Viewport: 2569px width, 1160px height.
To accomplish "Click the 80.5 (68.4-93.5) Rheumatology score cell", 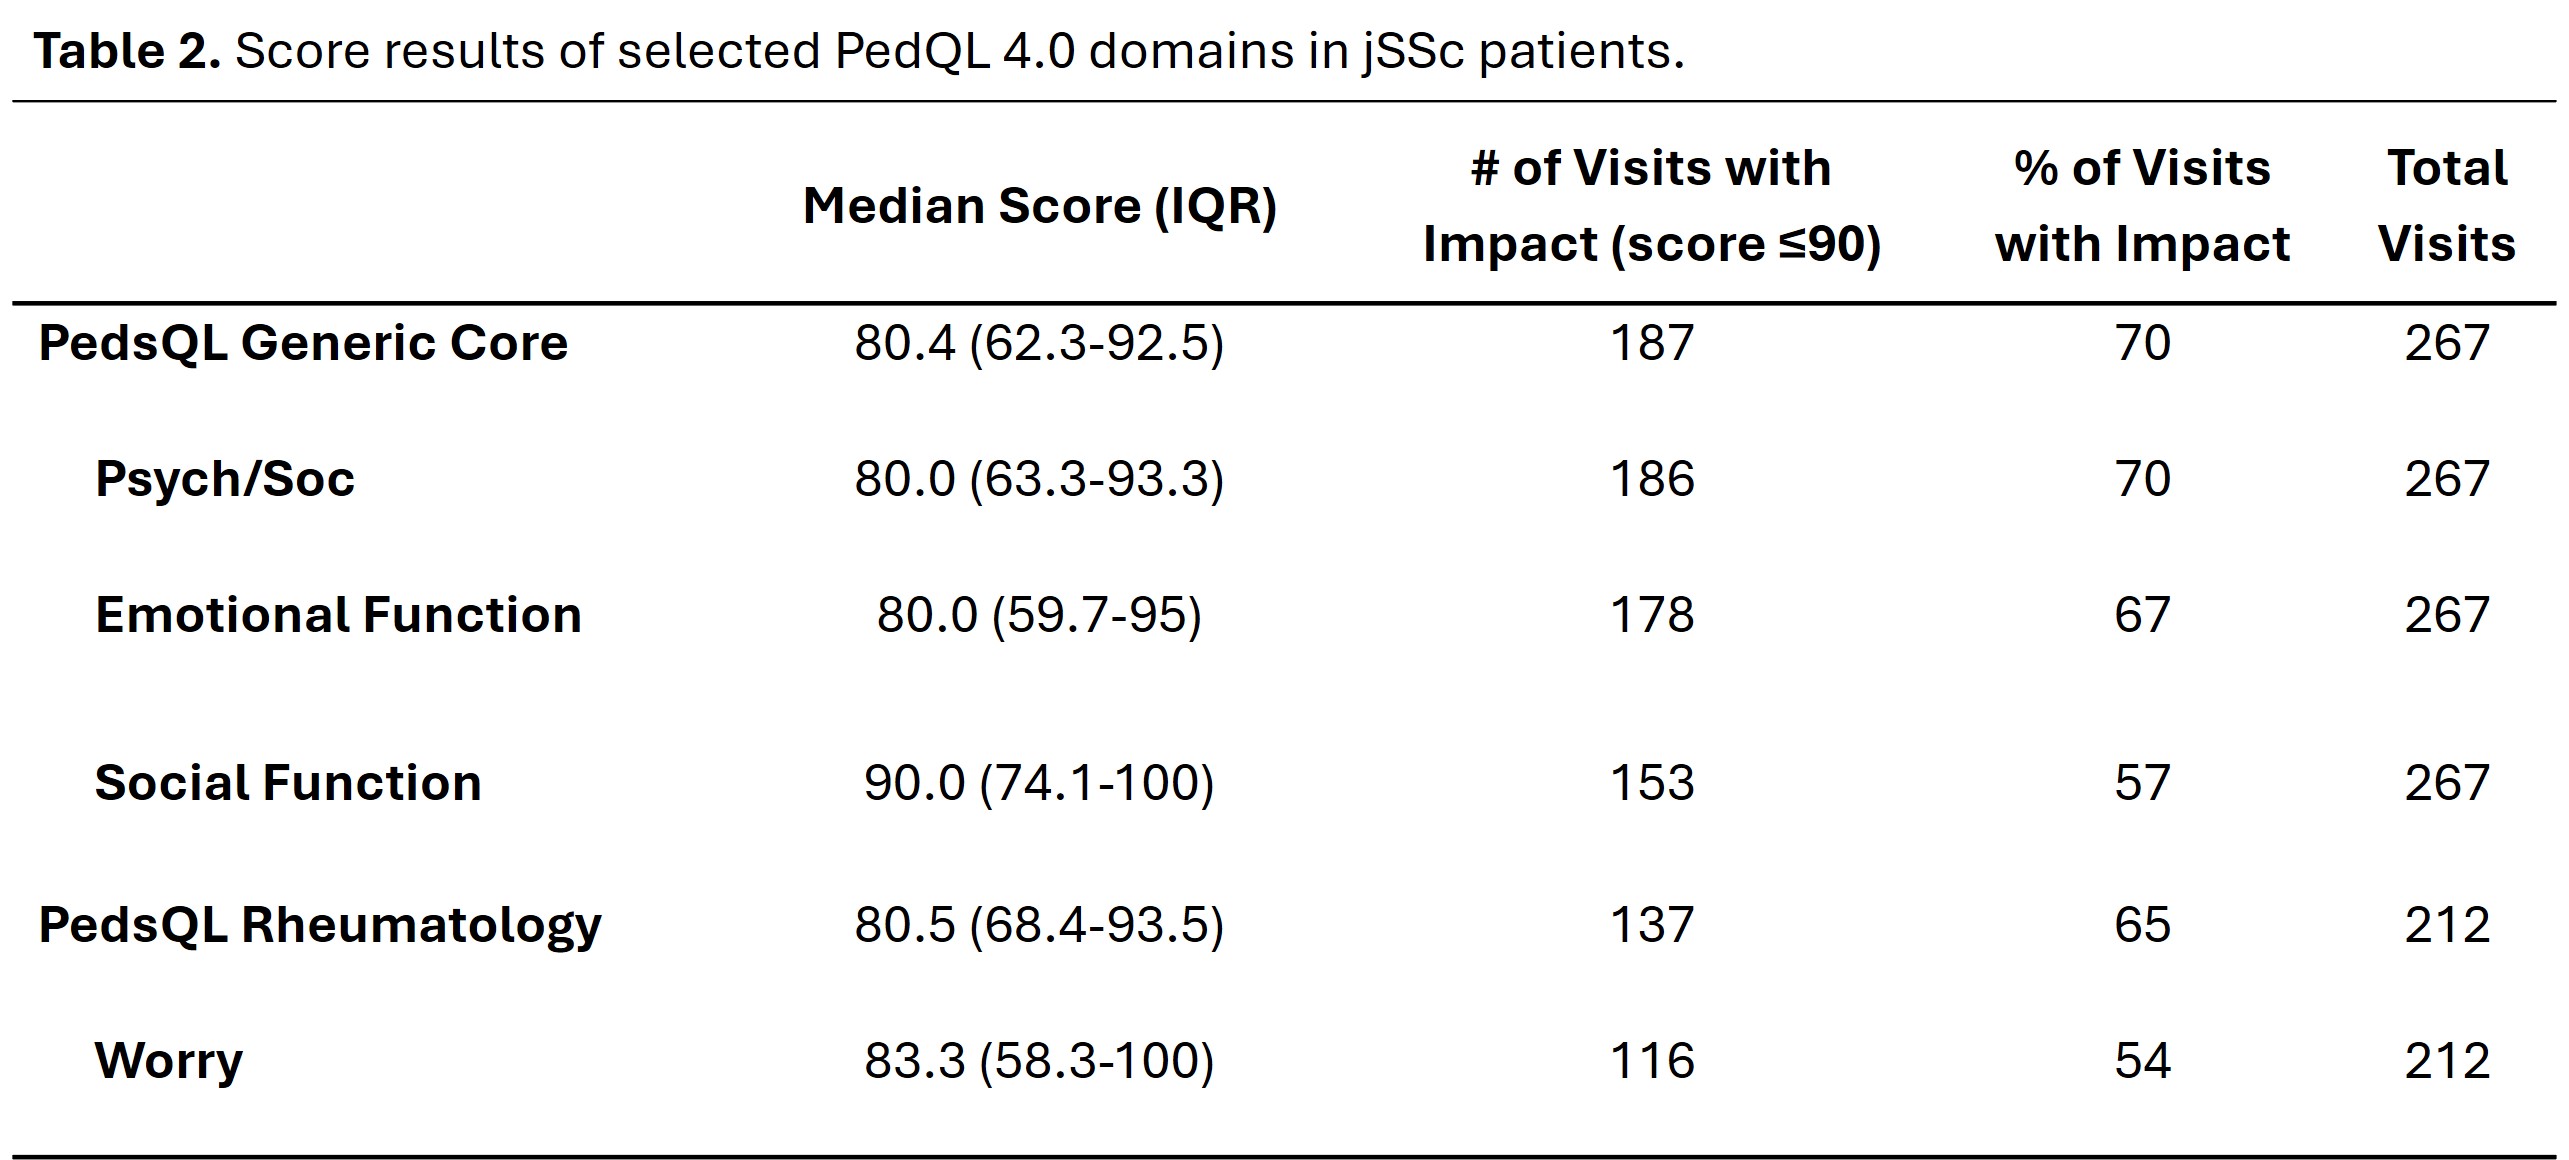I will click(1039, 925).
